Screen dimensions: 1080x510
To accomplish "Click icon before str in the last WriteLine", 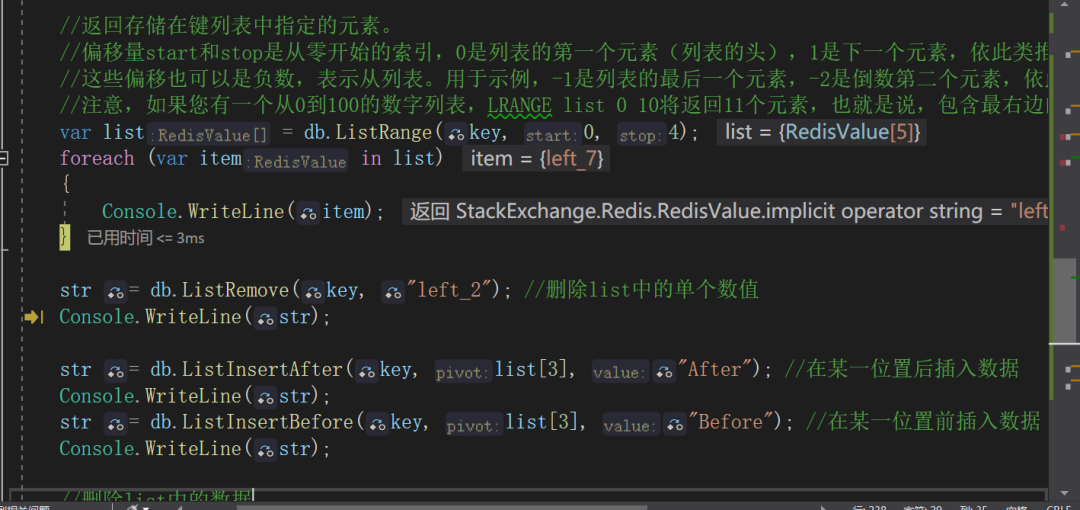I will point(265,451).
